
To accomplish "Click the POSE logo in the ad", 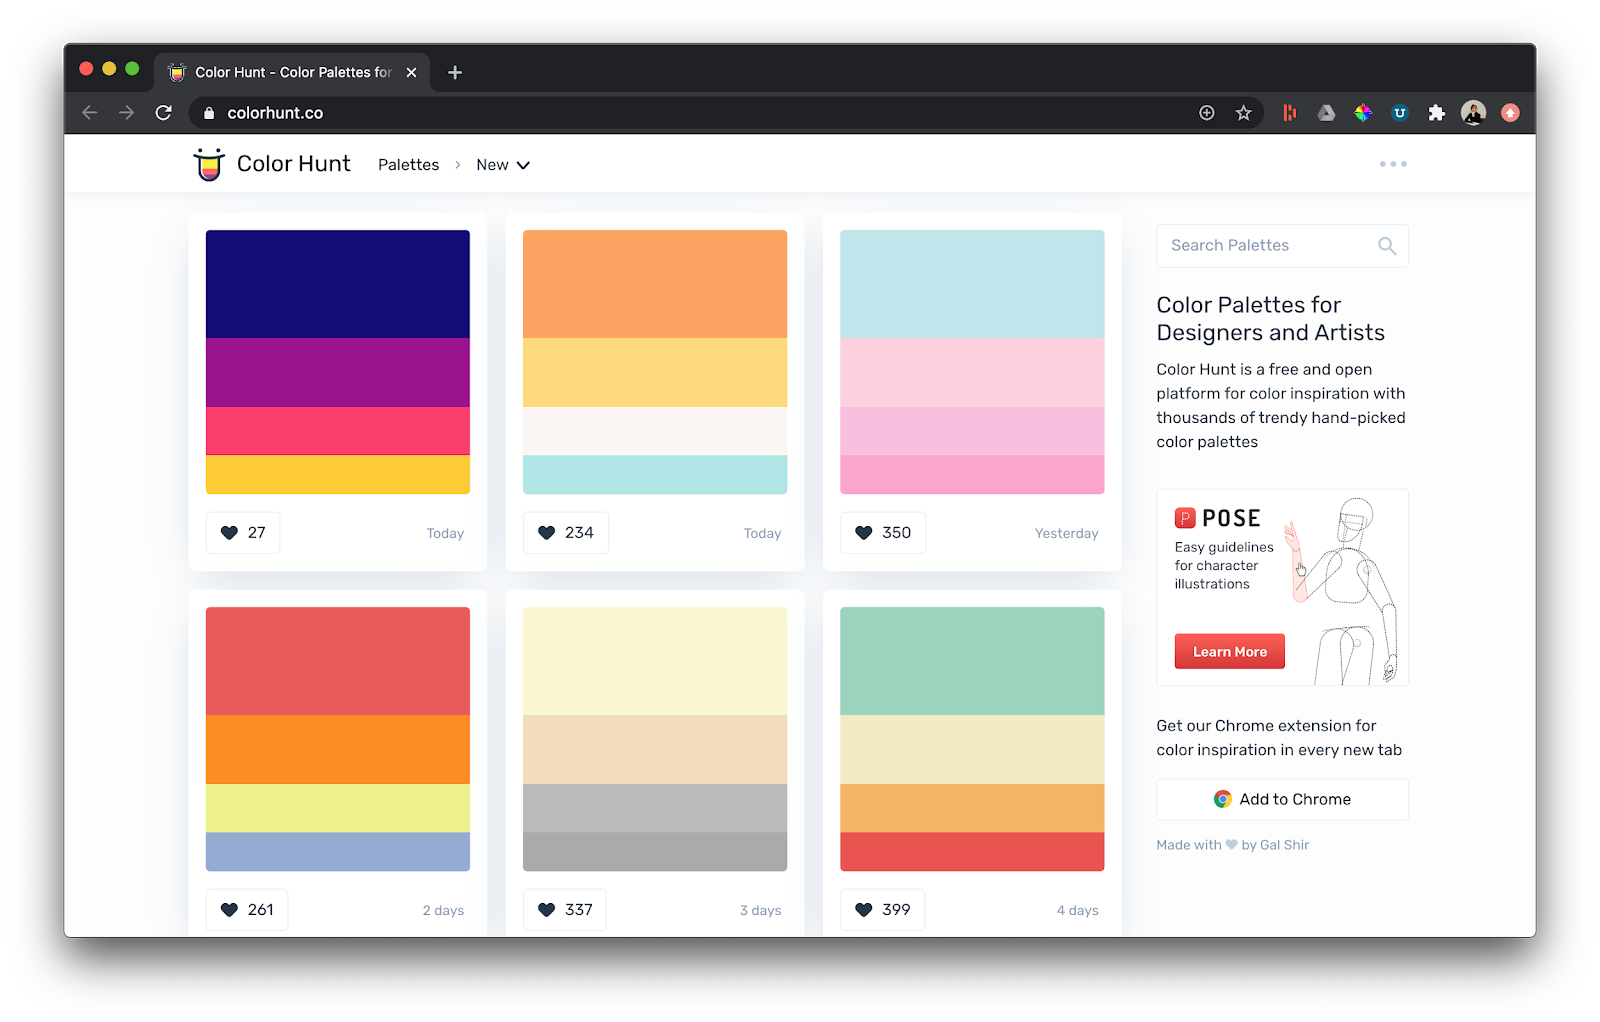I will 1218,518.
